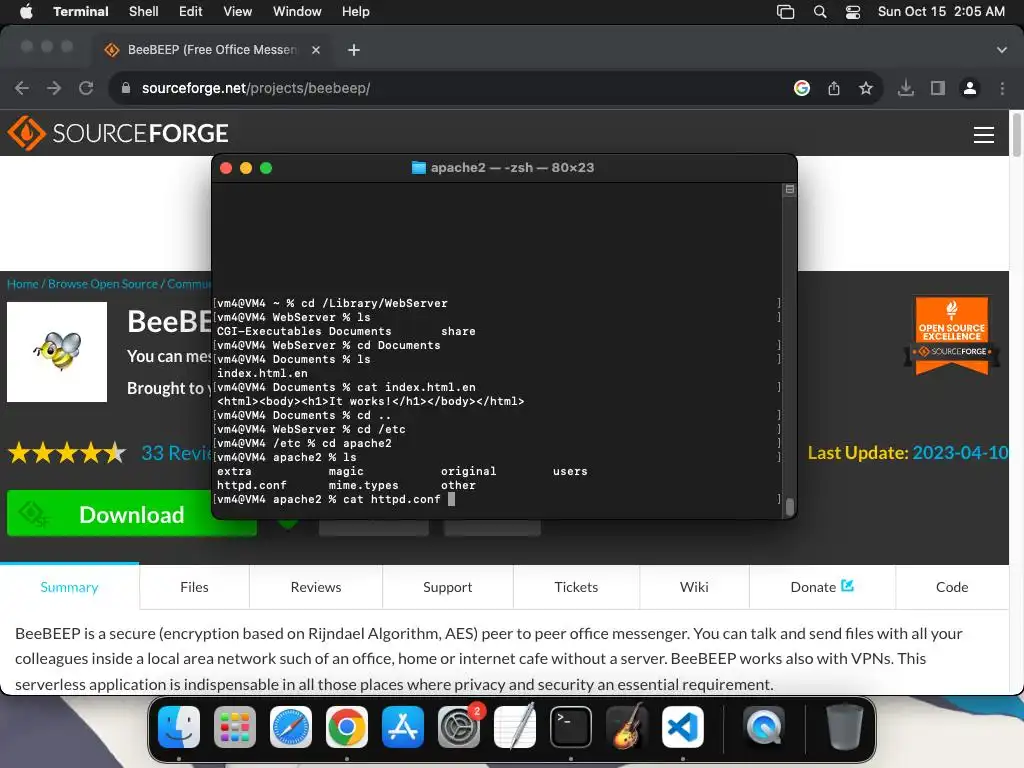The width and height of the screenshot is (1024, 768).
Task: Open Safari from the Dock
Action: click(x=291, y=727)
